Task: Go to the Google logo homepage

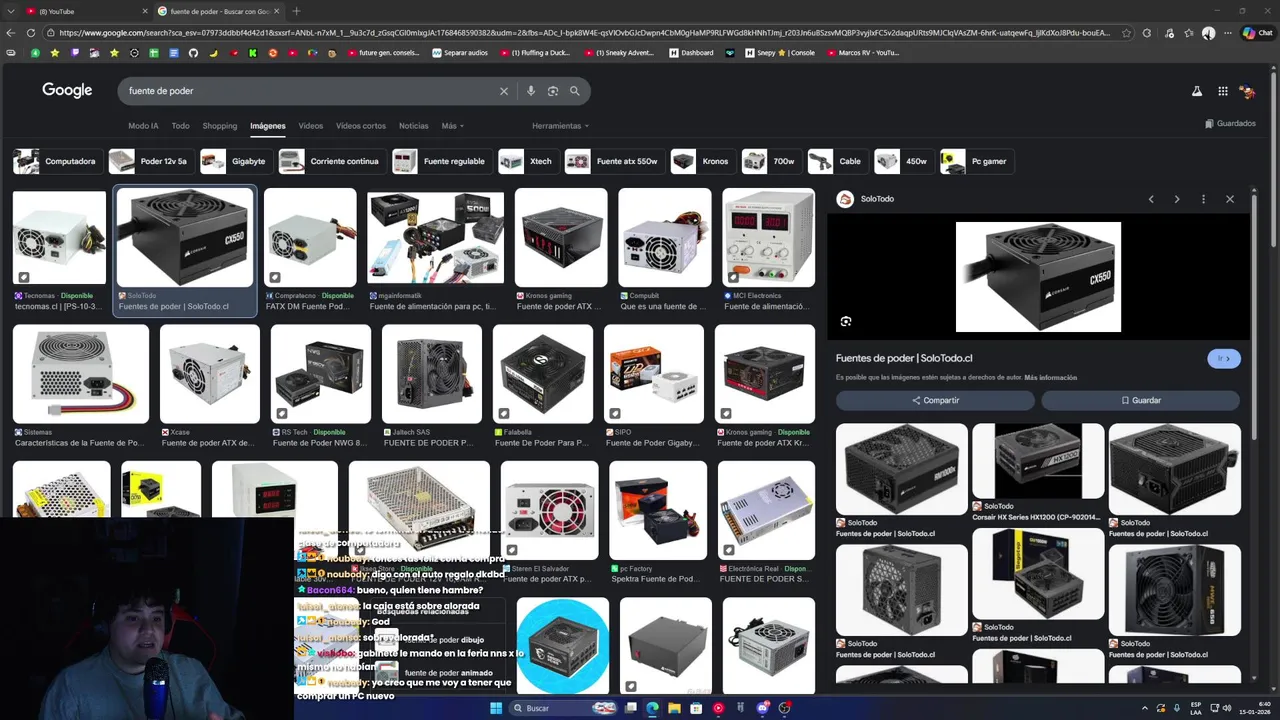Action: point(67,90)
